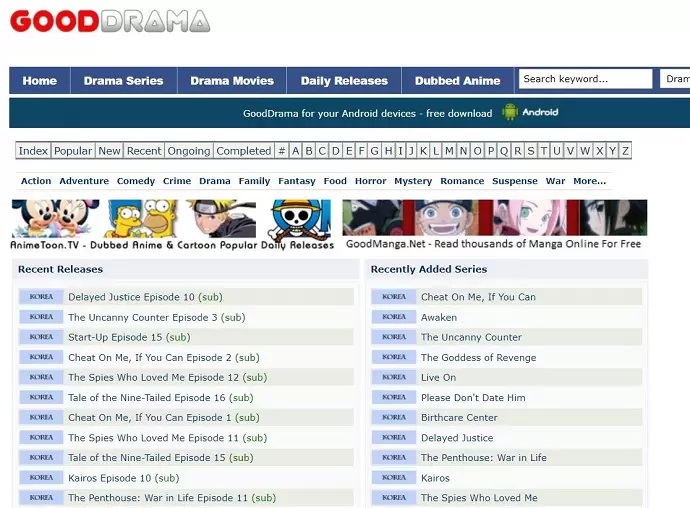Open the Delayed Justice series
The width and height of the screenshot is (690, 508).
tap(457, 438)
